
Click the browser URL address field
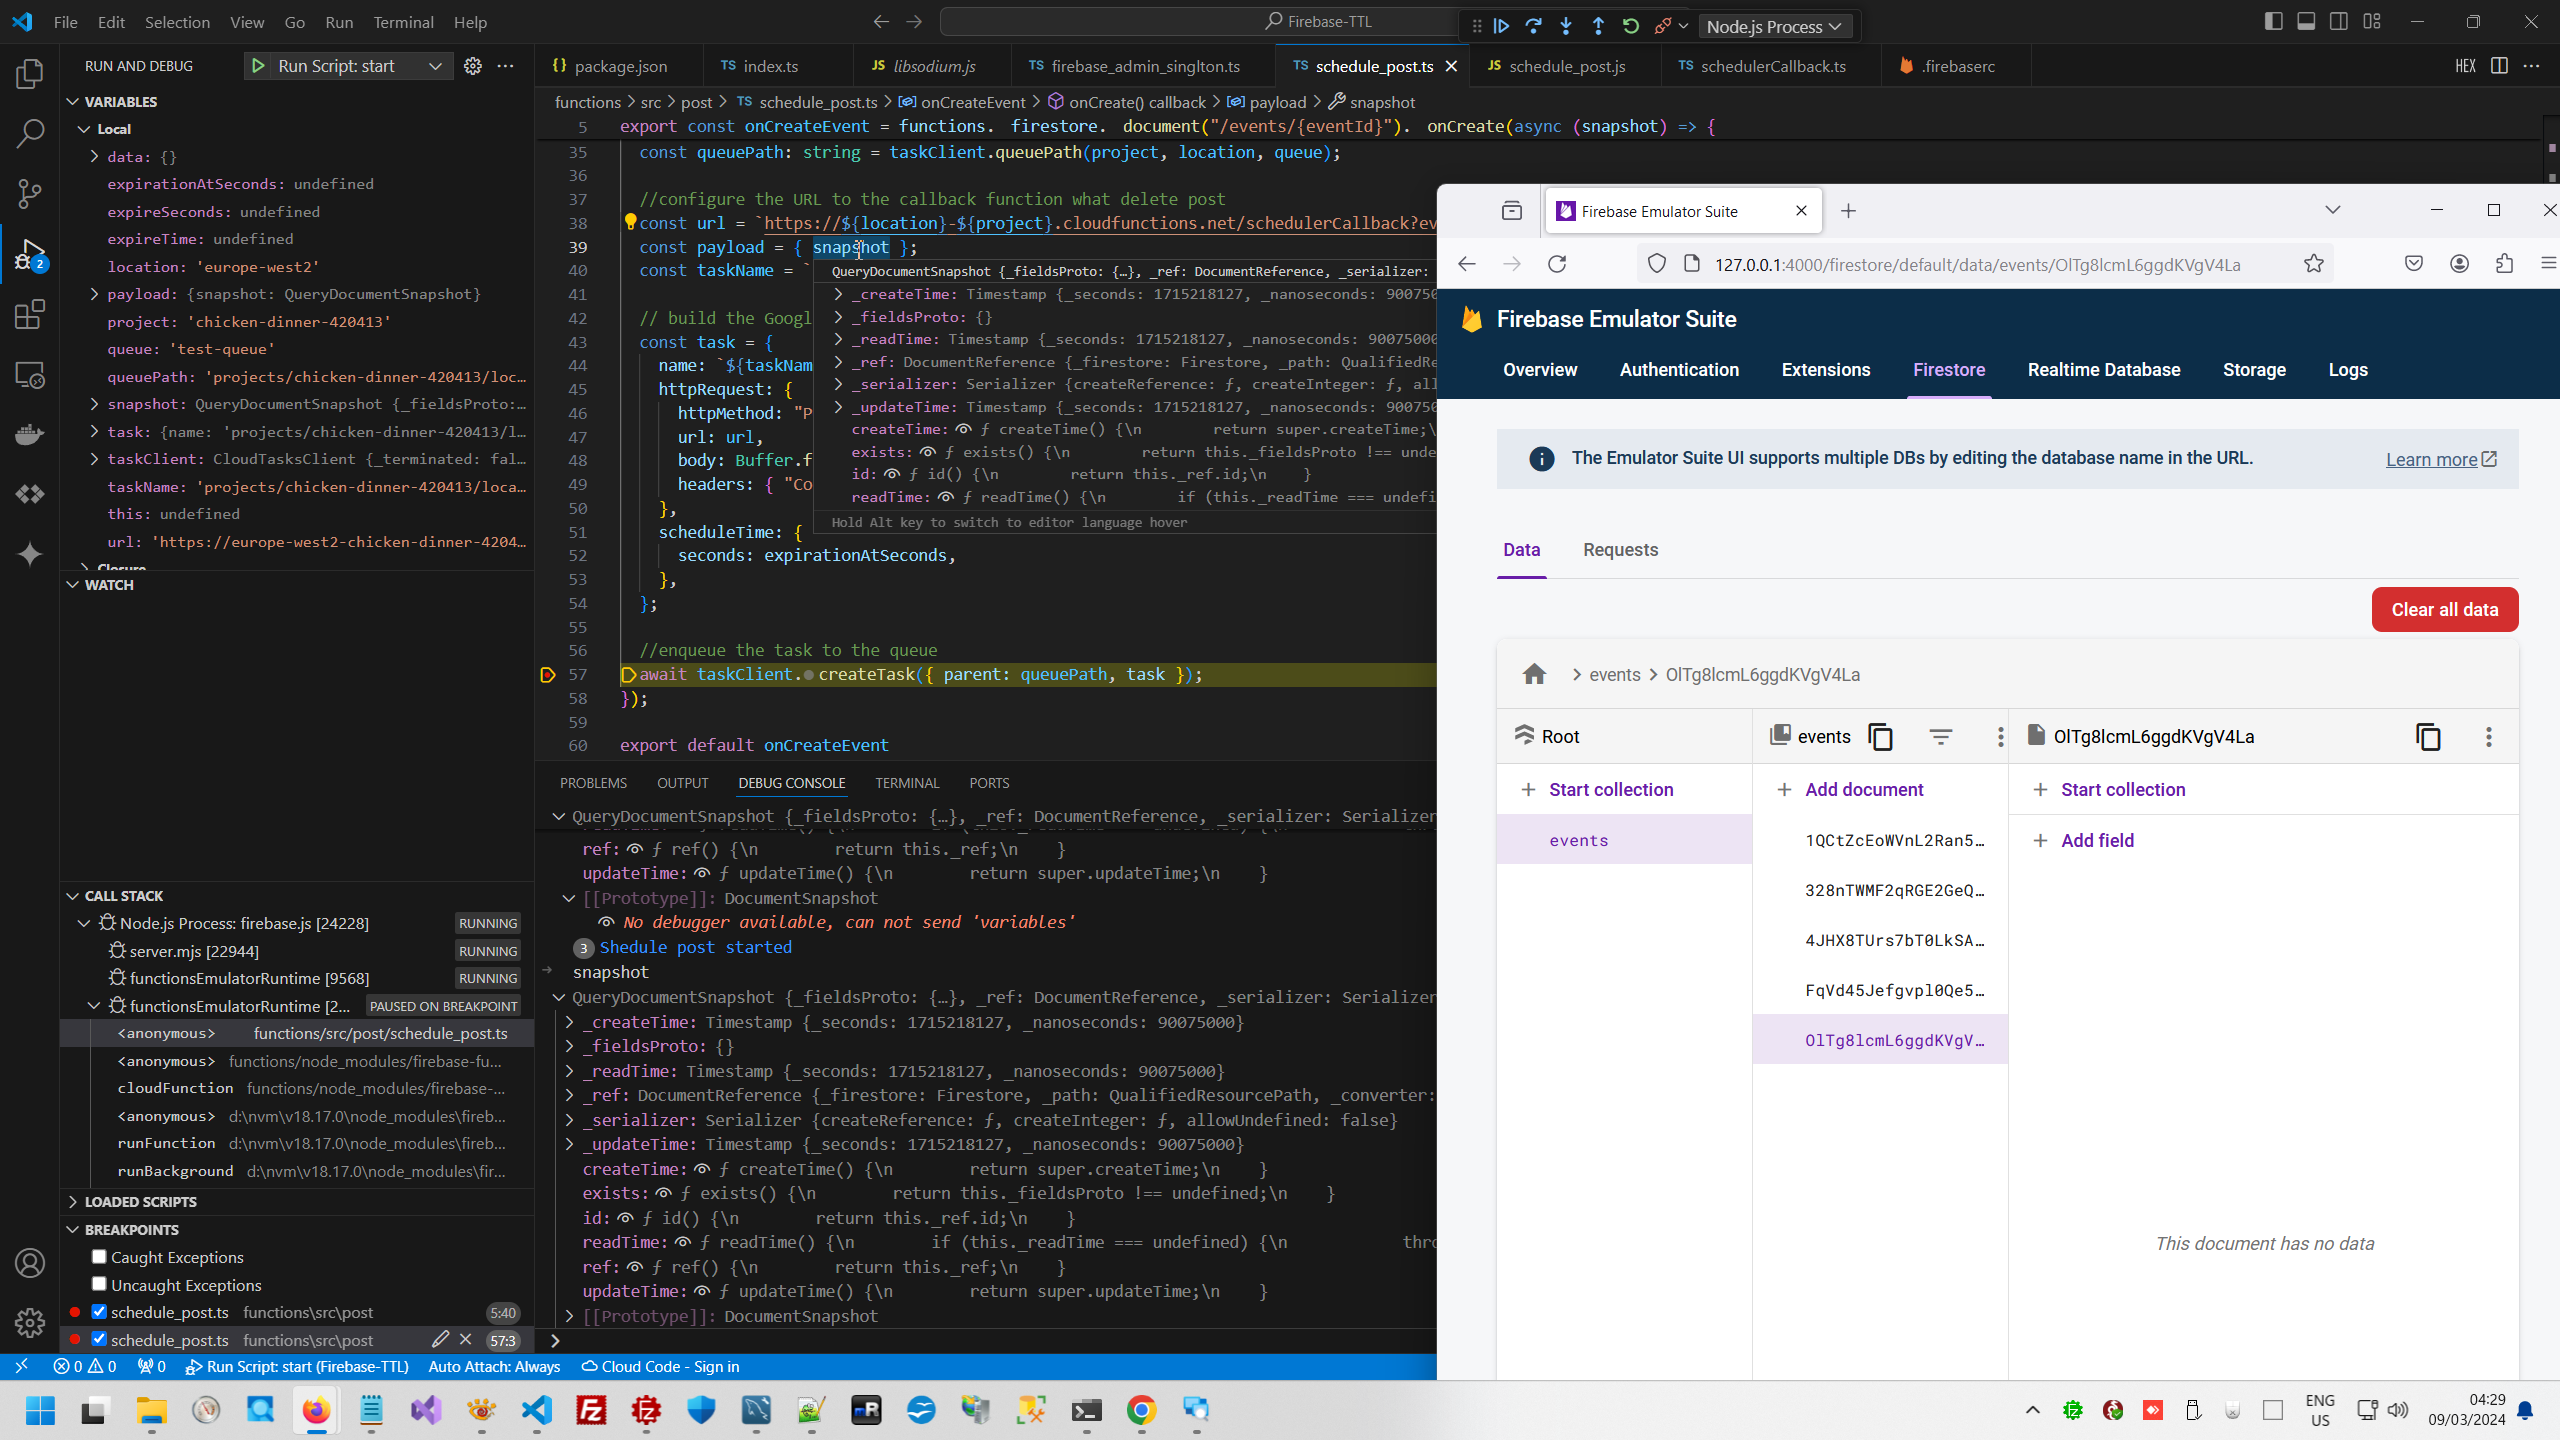click(1976, 265)
